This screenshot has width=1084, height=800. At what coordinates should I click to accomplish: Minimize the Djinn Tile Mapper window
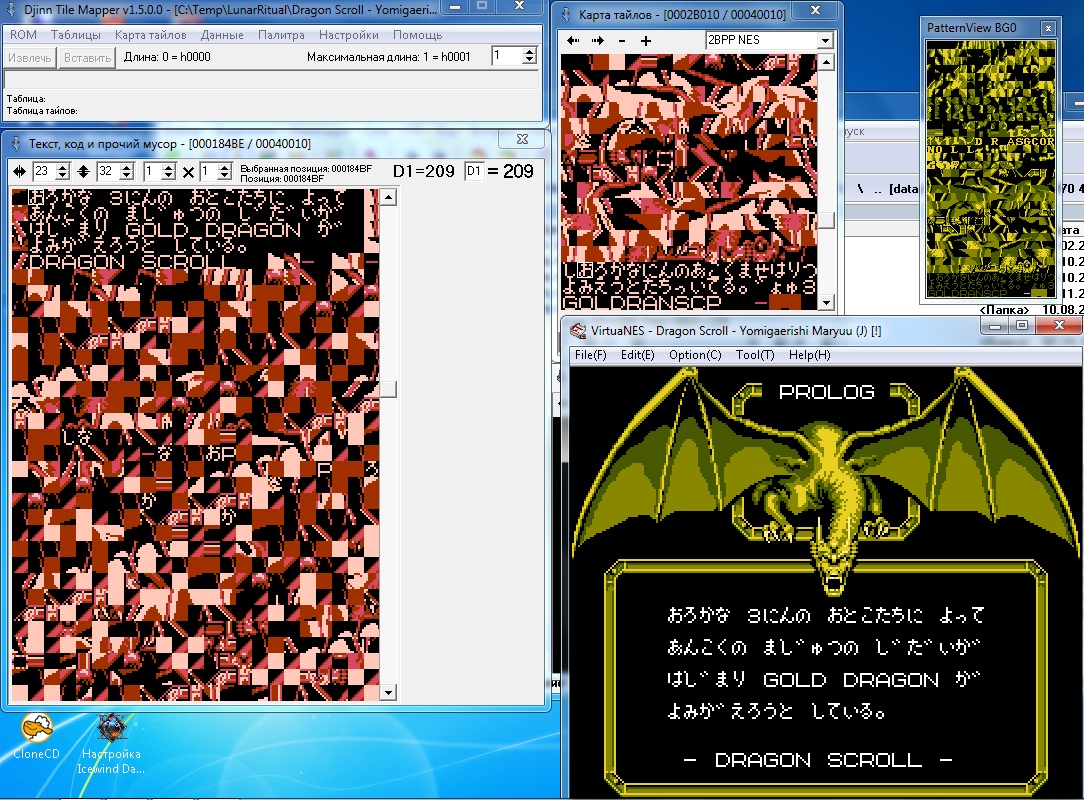click(x=455, y=7)
